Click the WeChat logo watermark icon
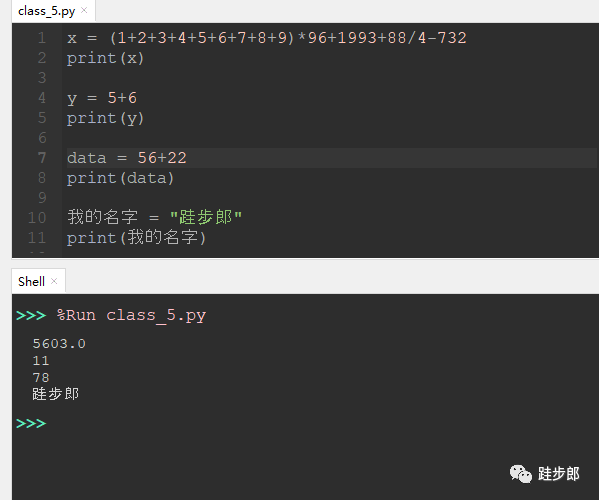 tap(521, 474)
